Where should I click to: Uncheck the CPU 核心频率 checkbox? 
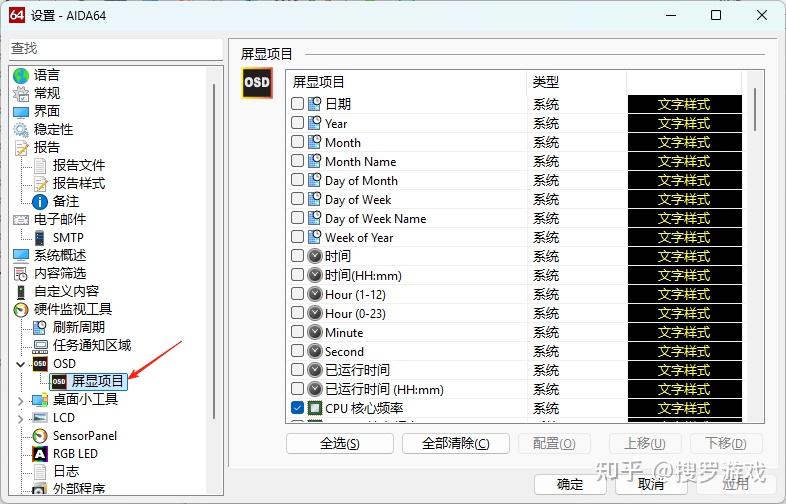(297, 408)
